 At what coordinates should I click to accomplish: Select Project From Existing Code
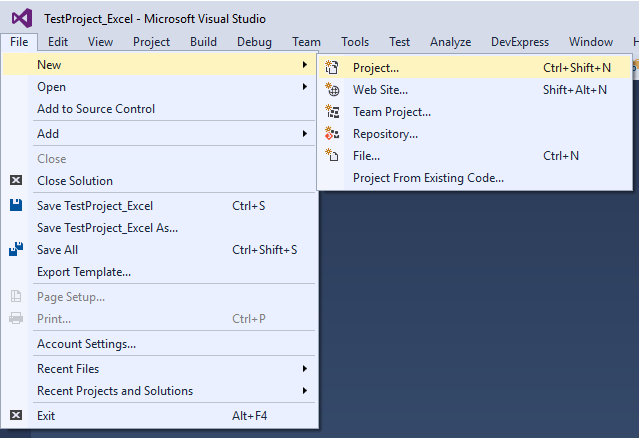[x=428, y=178]
